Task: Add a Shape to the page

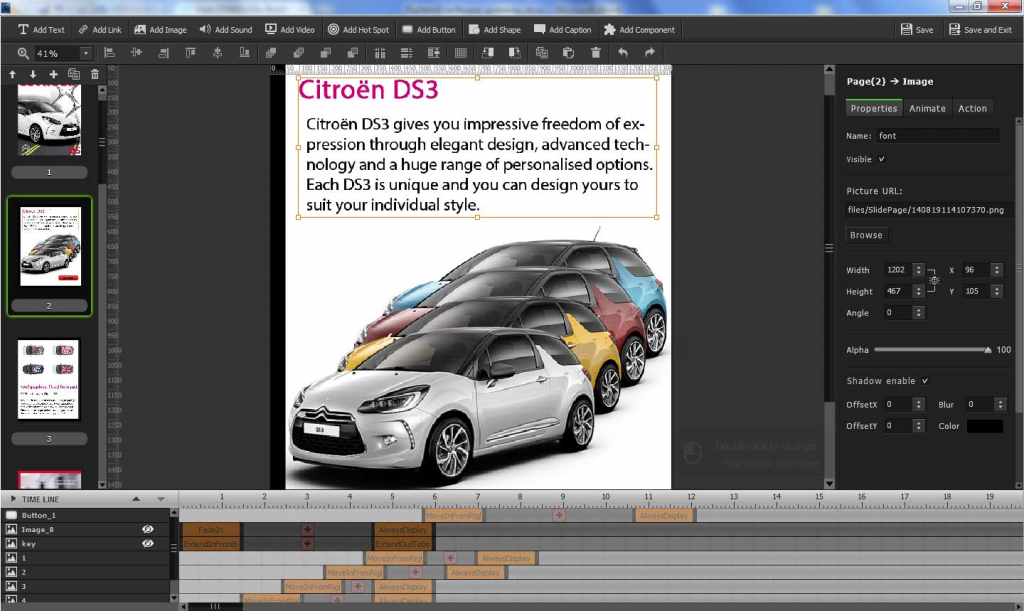Action: [494, 29]
